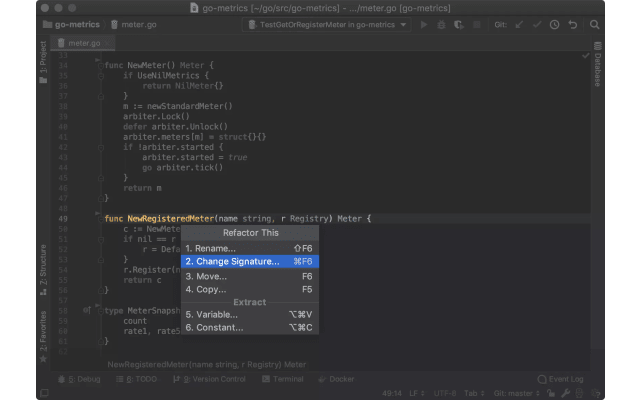Click 'arbiter.Lock()' on line 39
The image size is (640, 400).
(x=156, y=116)
